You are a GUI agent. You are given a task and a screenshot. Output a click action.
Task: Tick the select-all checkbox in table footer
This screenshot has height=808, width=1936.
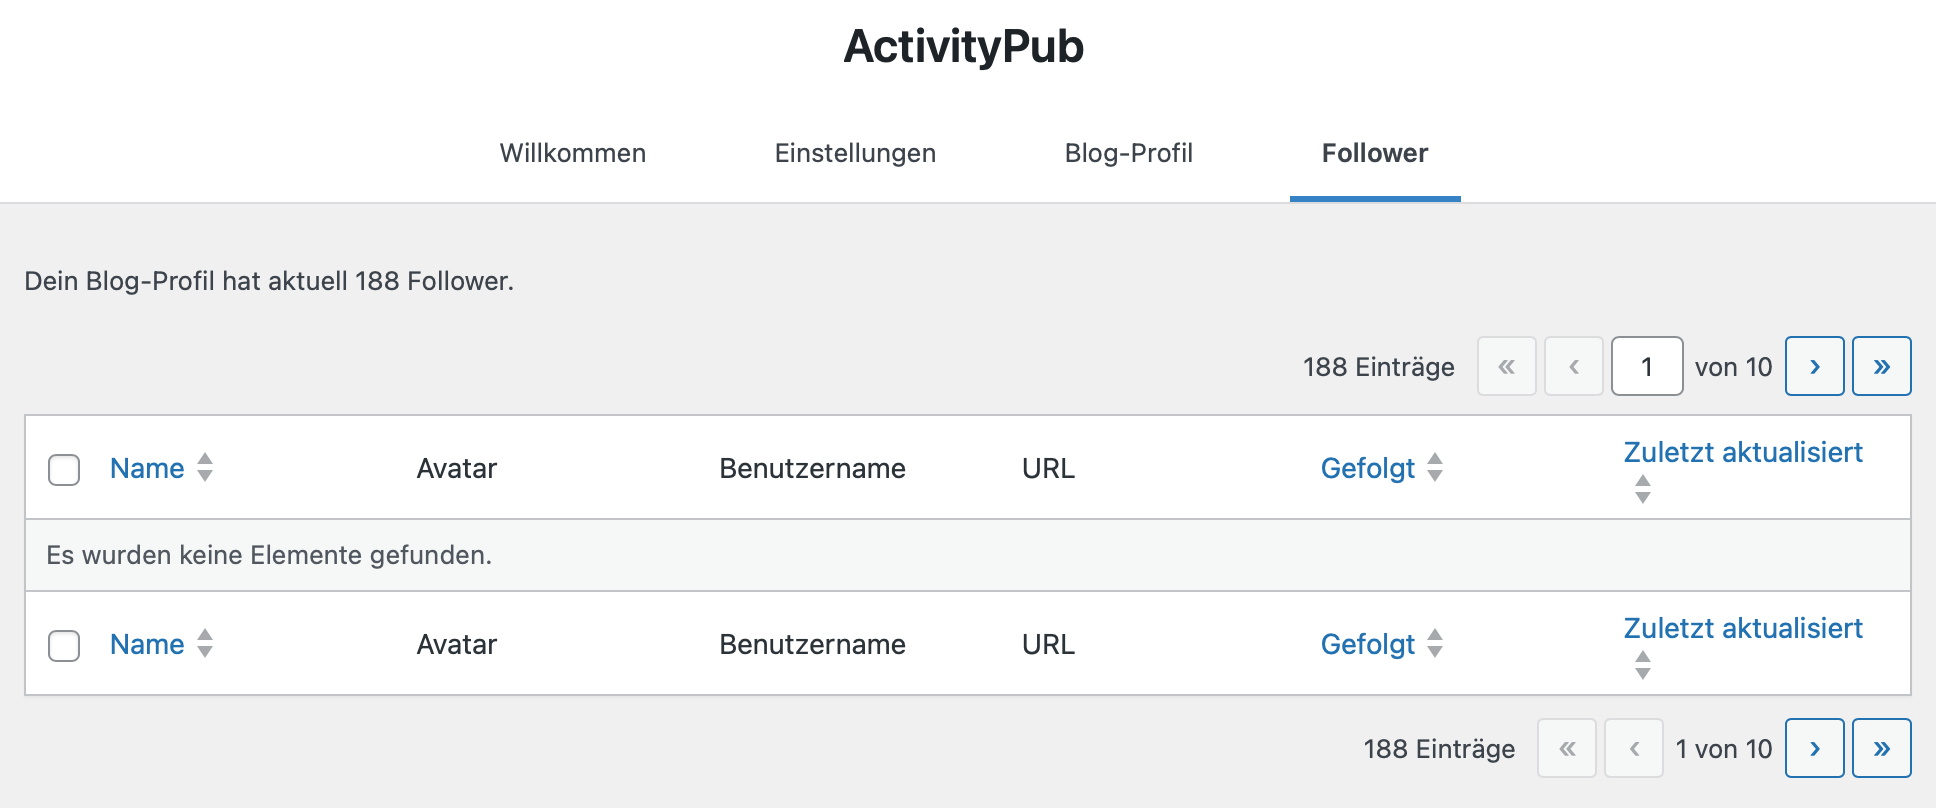pos(64,645)
